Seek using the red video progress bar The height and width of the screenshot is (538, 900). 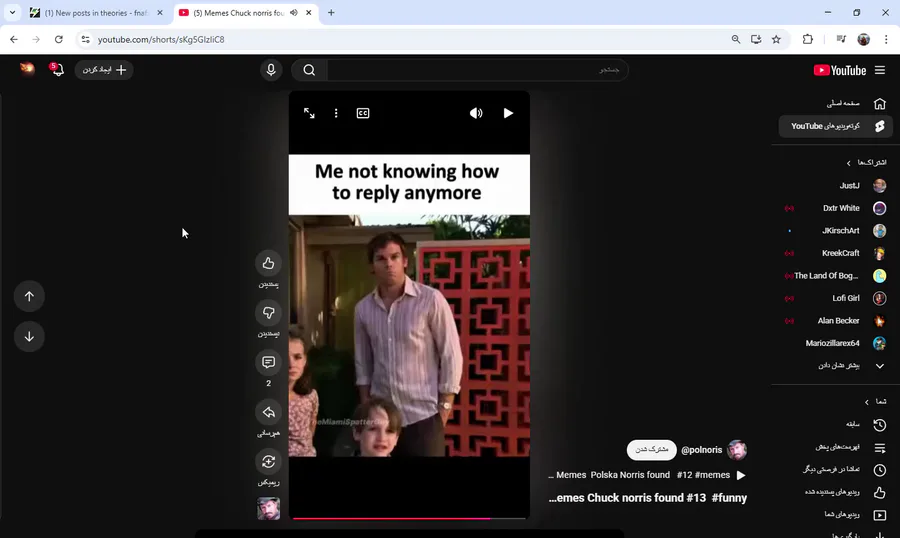pos(409,518)
